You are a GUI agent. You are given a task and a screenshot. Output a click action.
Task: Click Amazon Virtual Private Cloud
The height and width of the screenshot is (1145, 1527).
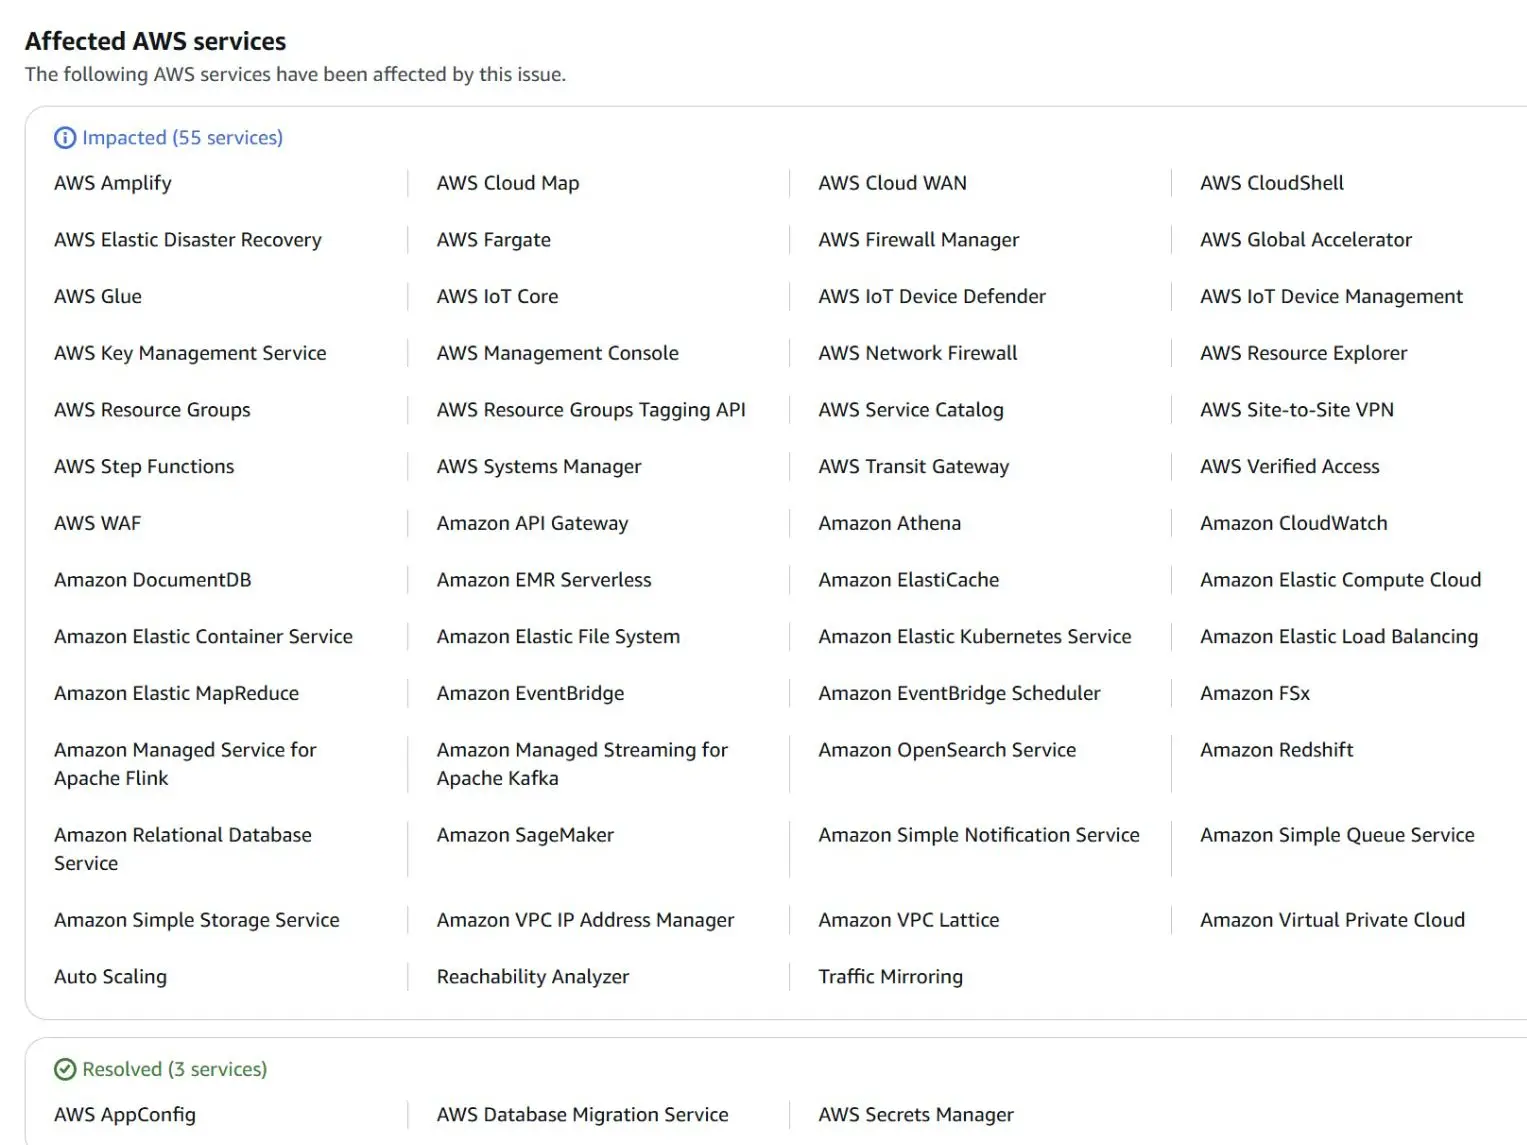coord(1332,921)
